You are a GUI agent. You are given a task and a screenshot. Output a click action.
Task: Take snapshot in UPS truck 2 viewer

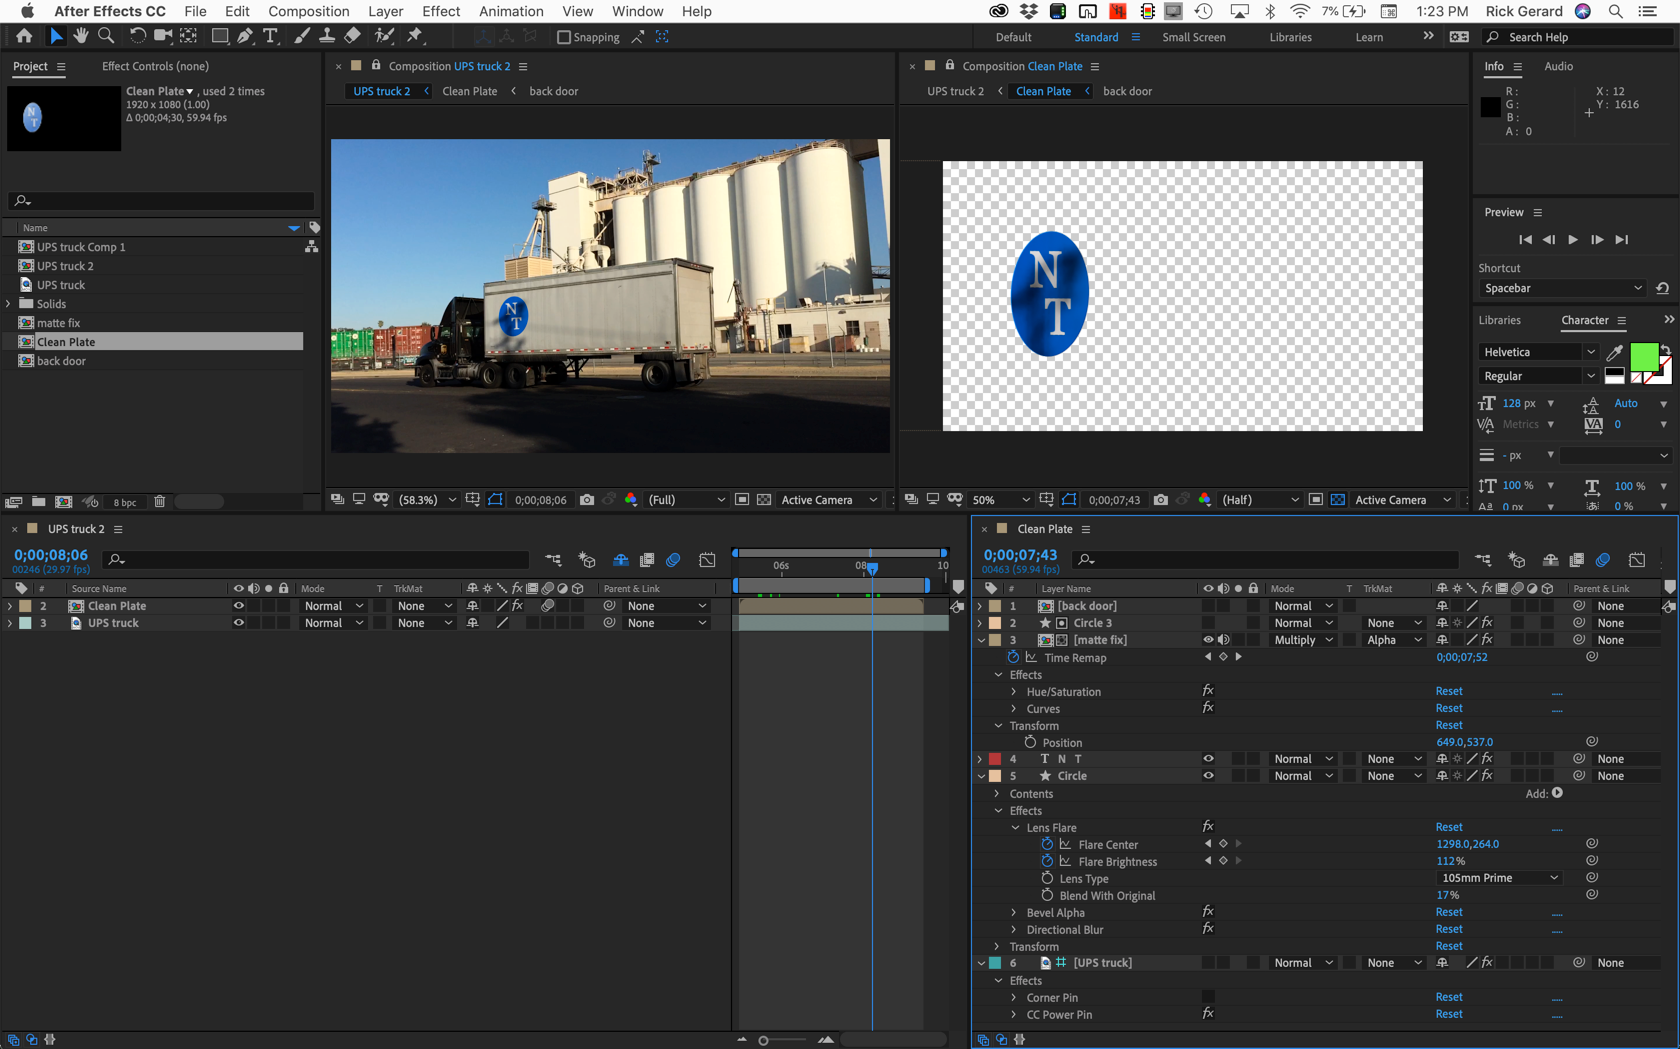tap(587, 500)
